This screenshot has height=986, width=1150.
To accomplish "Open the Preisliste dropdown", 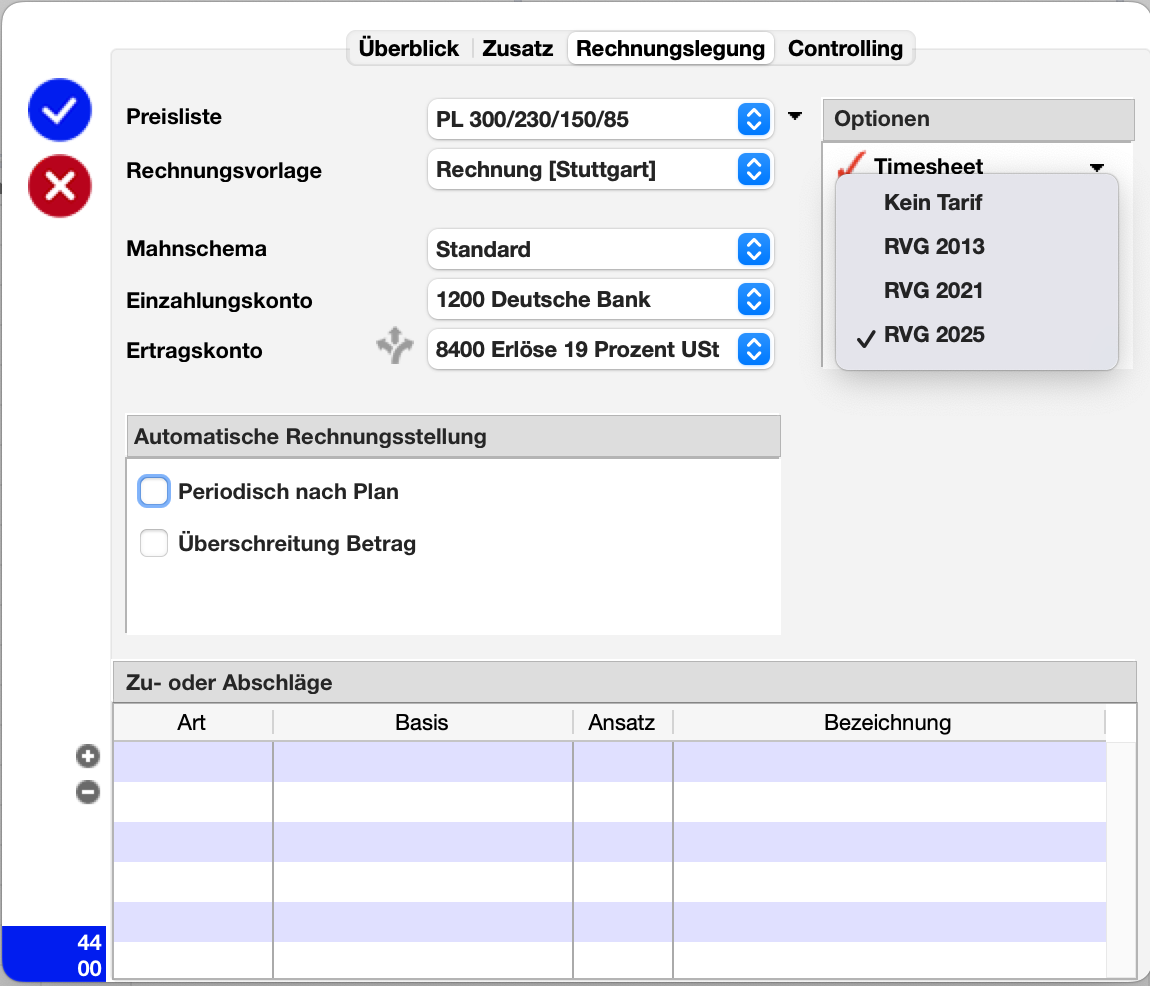I will pyautogui.click(x=600, y=119).
